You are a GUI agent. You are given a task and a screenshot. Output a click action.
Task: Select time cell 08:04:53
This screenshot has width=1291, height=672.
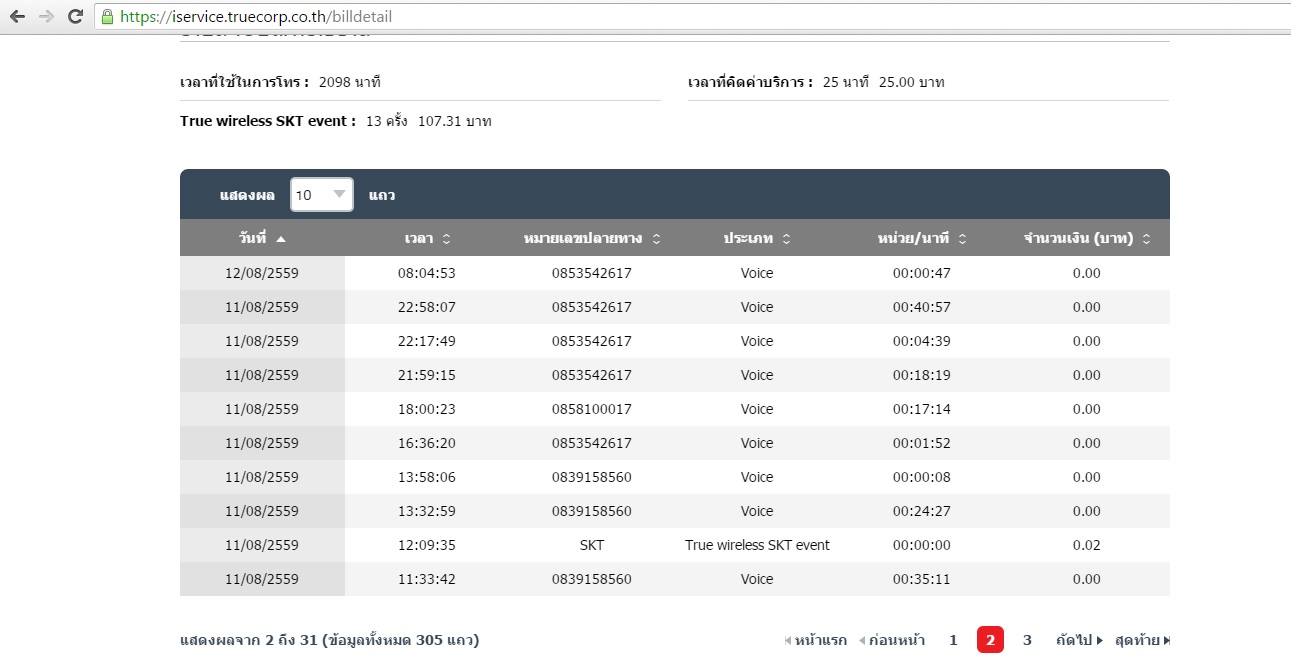click(x=427, y=273)
